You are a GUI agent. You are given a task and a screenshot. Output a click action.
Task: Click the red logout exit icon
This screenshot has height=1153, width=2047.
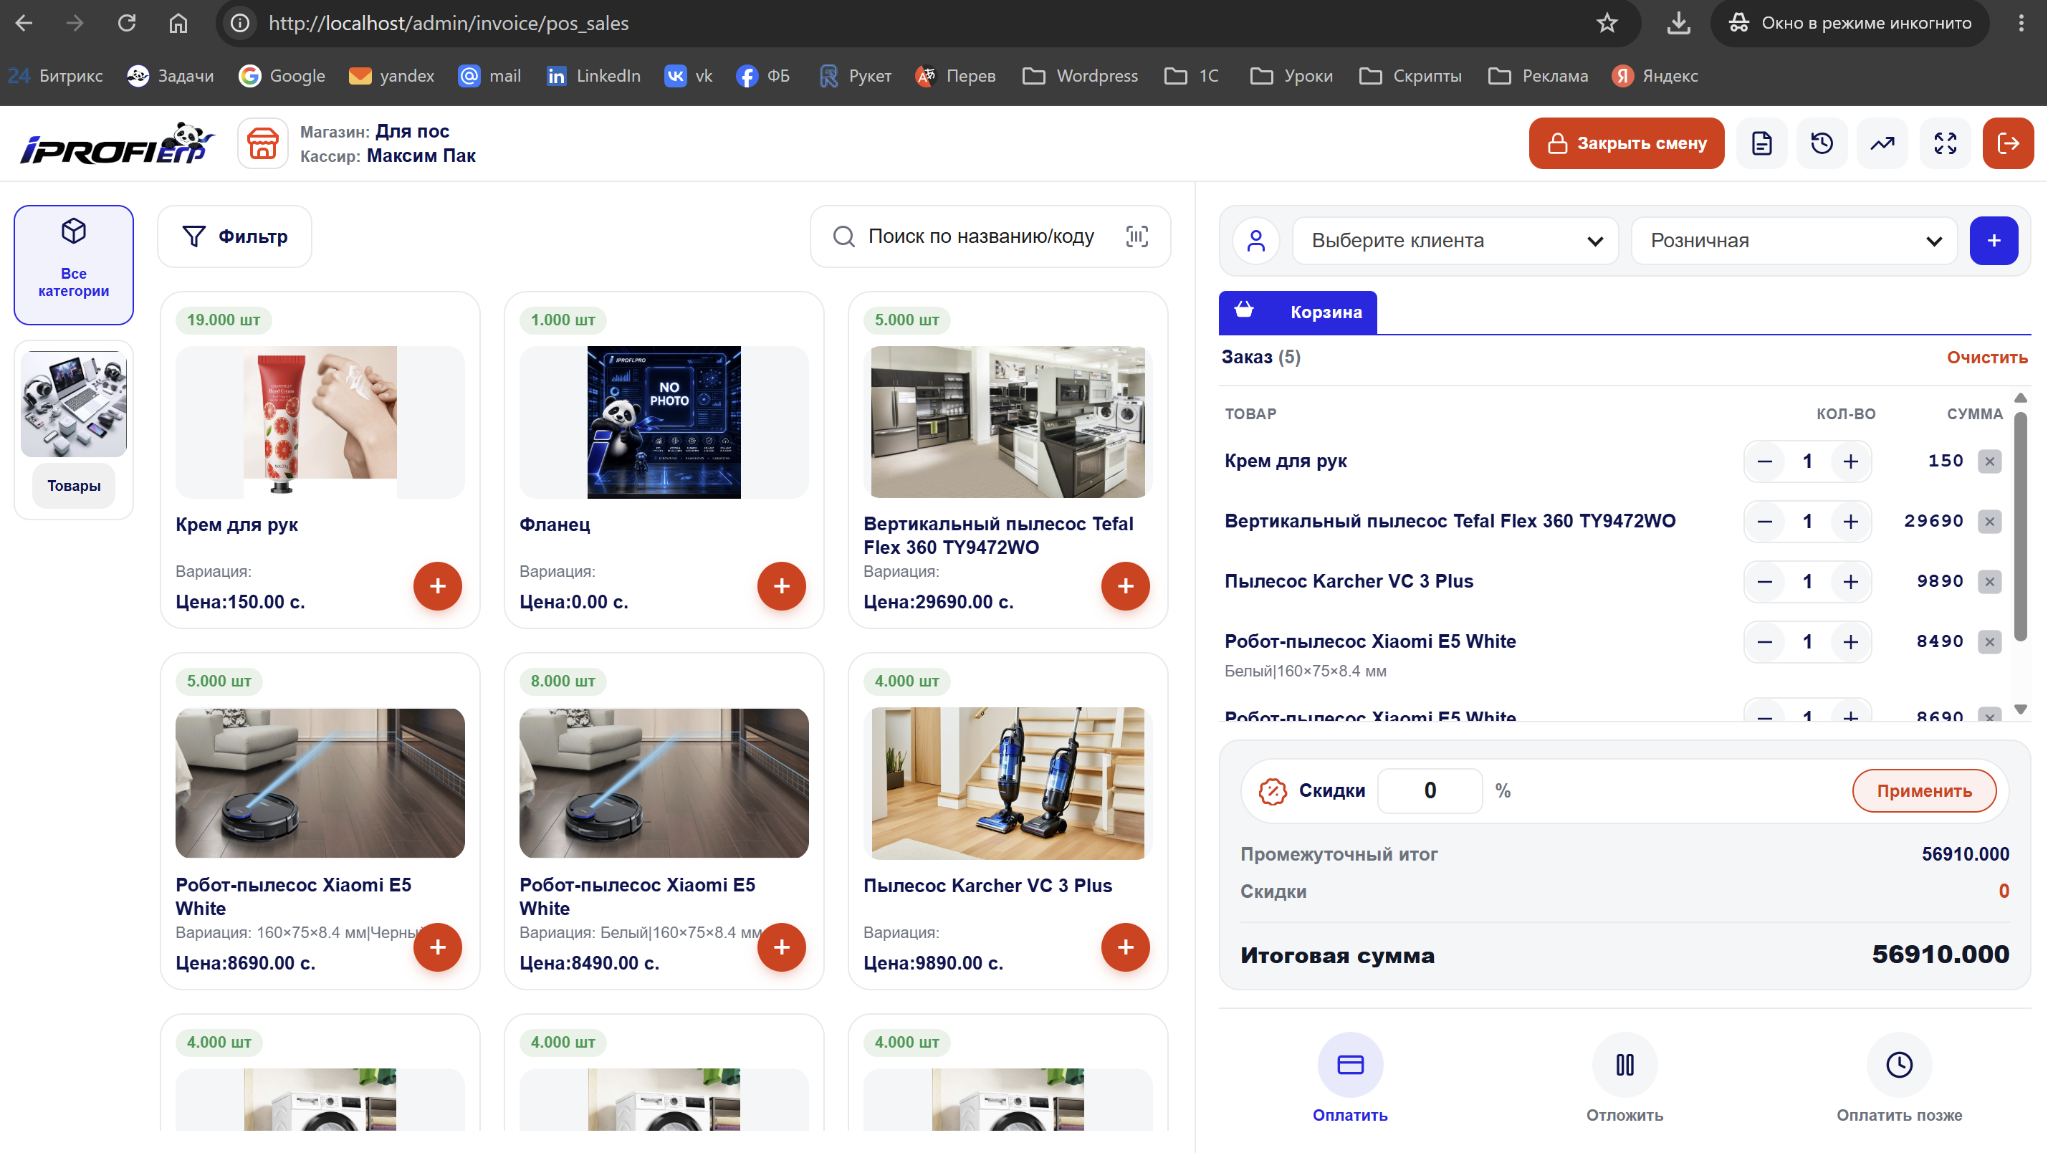[x=2008, y=143]
